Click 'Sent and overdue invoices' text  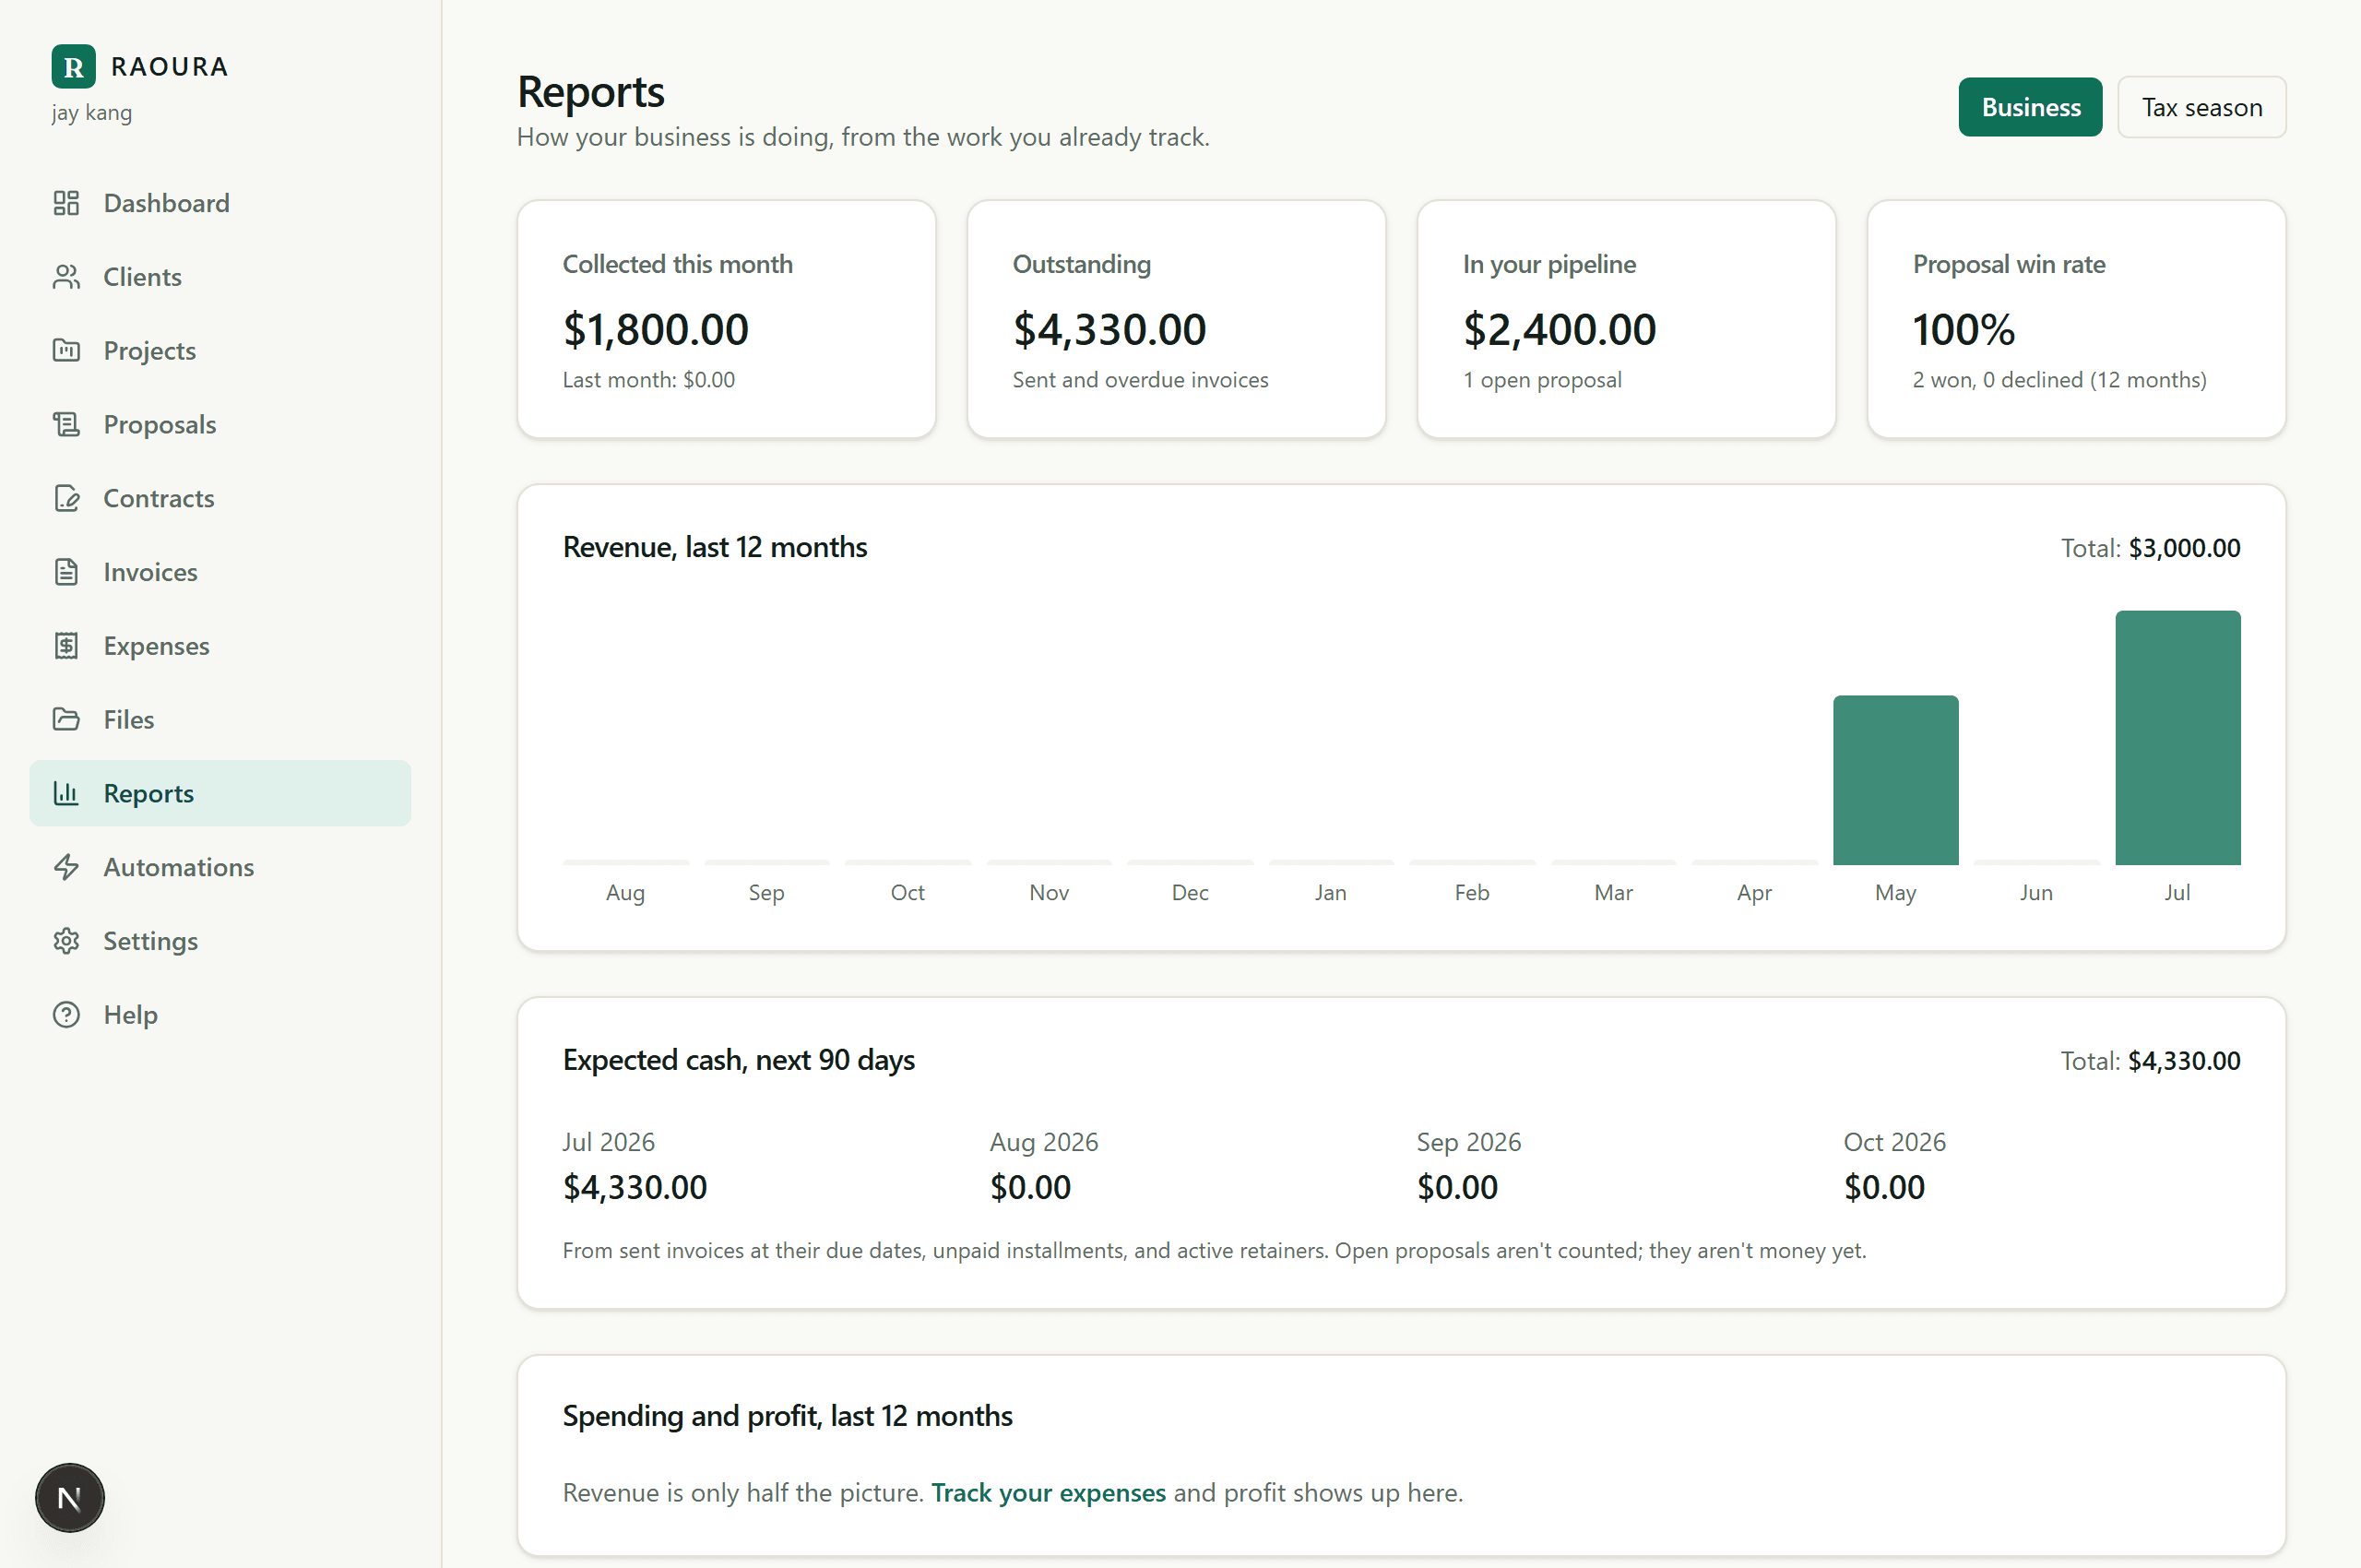(1140, 380)
